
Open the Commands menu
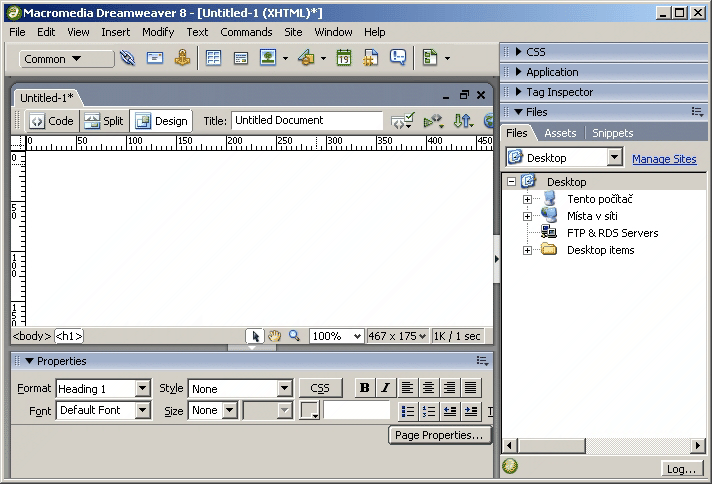tap(246, 32)
